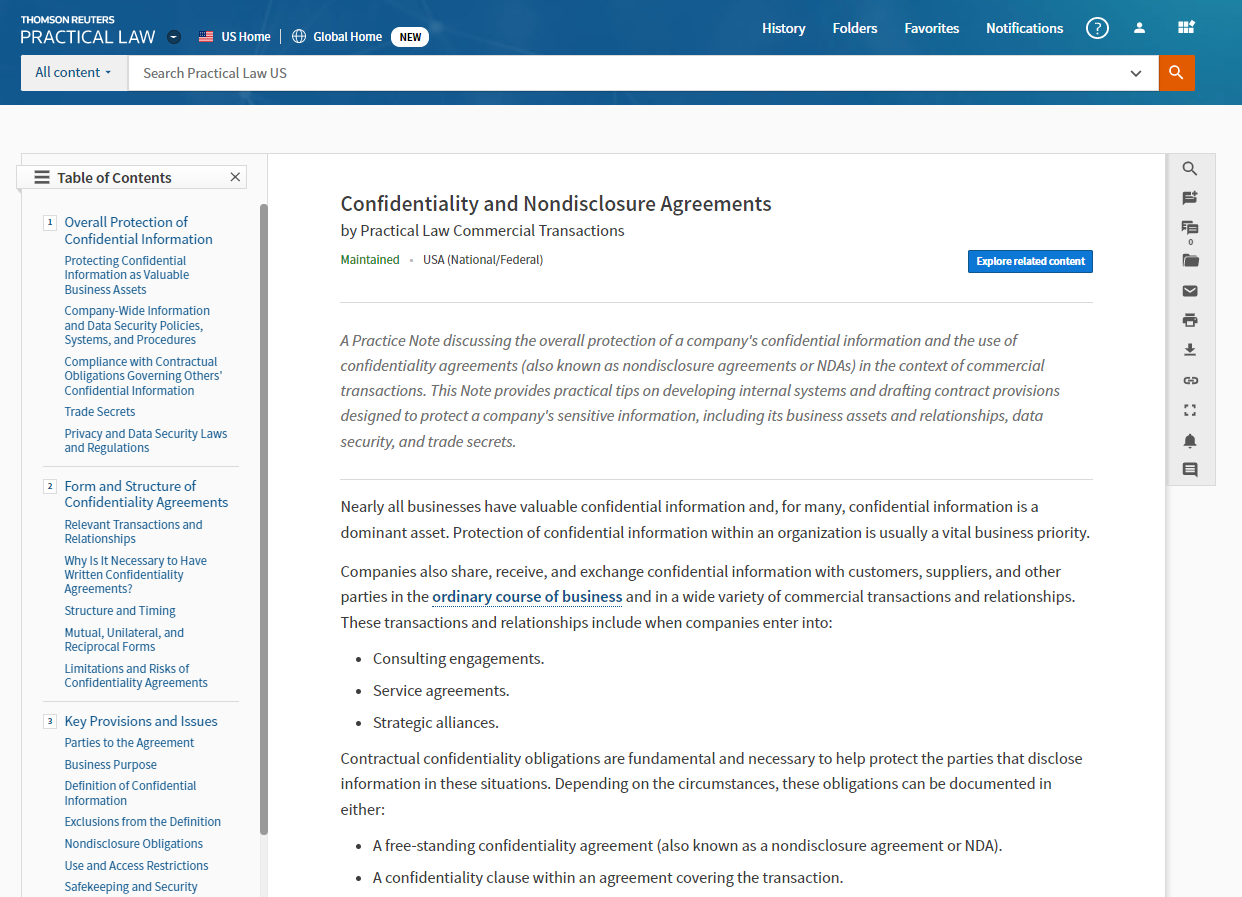Image resolution: width=1242 pixels, height=897 pixels.
Task: Follow the ordinary course of business link
Action: tap(527, 597)
